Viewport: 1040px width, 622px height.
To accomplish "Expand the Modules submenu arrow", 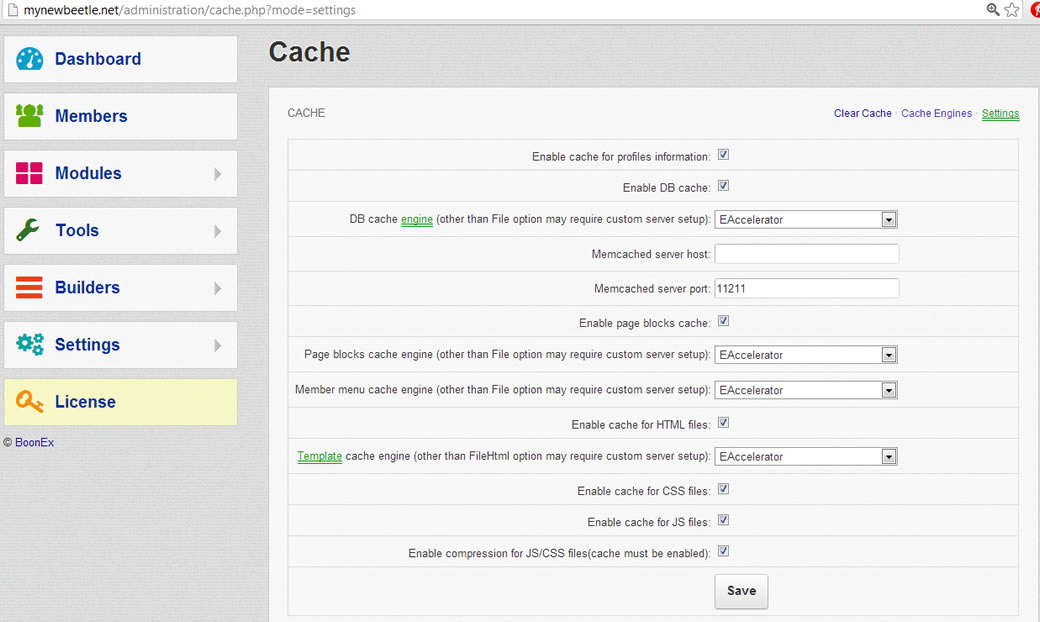I will point(218,174).
